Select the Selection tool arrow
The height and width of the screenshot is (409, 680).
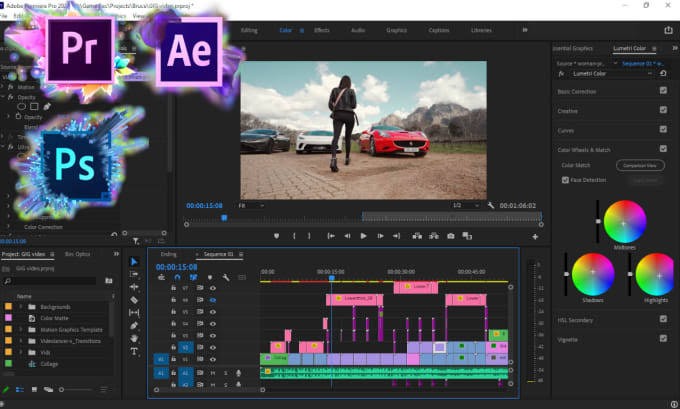coord(134,262)
